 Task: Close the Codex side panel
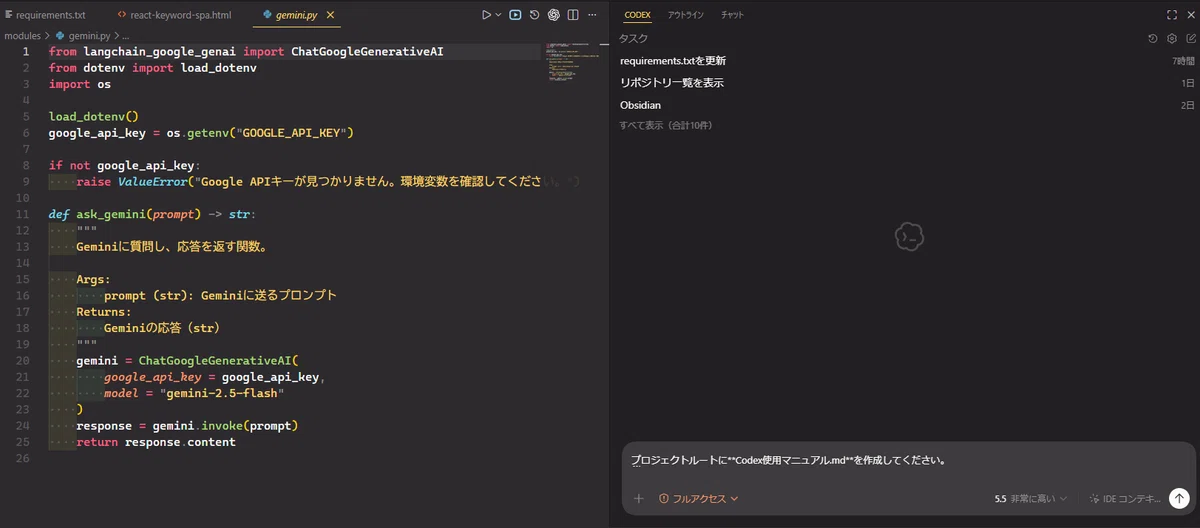coord(1190,15)
